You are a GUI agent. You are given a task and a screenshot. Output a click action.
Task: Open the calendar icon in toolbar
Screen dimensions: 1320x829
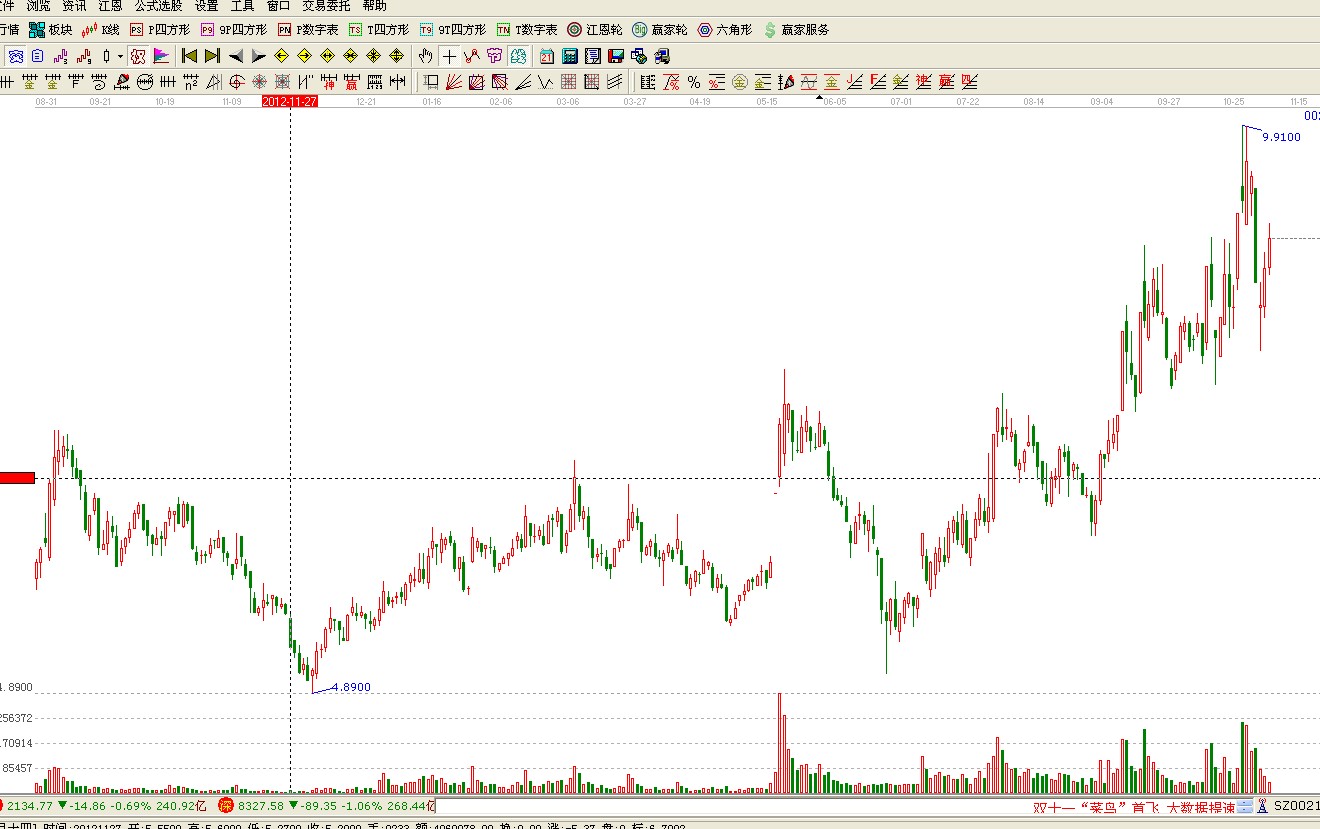547,56
